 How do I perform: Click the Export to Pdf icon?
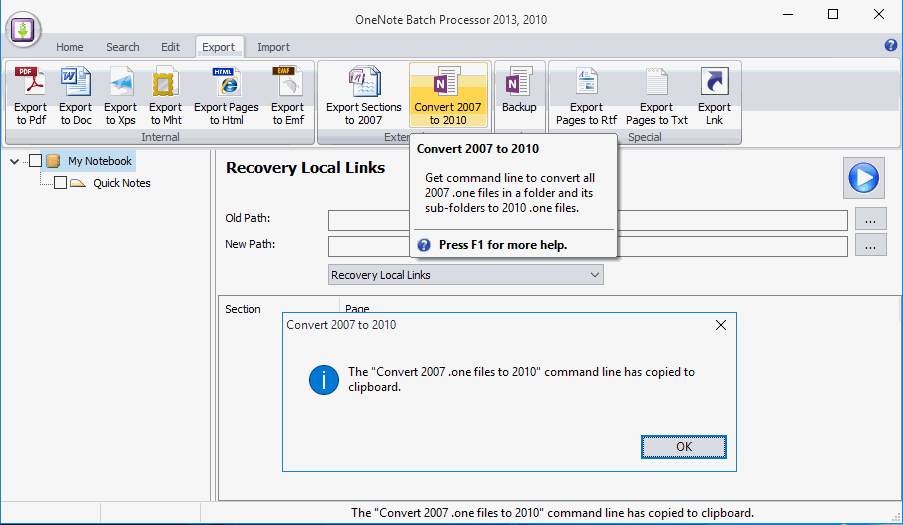coord(31,96)
